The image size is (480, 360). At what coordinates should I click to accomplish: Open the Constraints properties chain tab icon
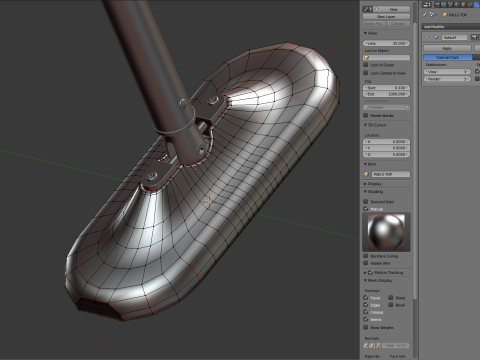(x=470, y=5)
